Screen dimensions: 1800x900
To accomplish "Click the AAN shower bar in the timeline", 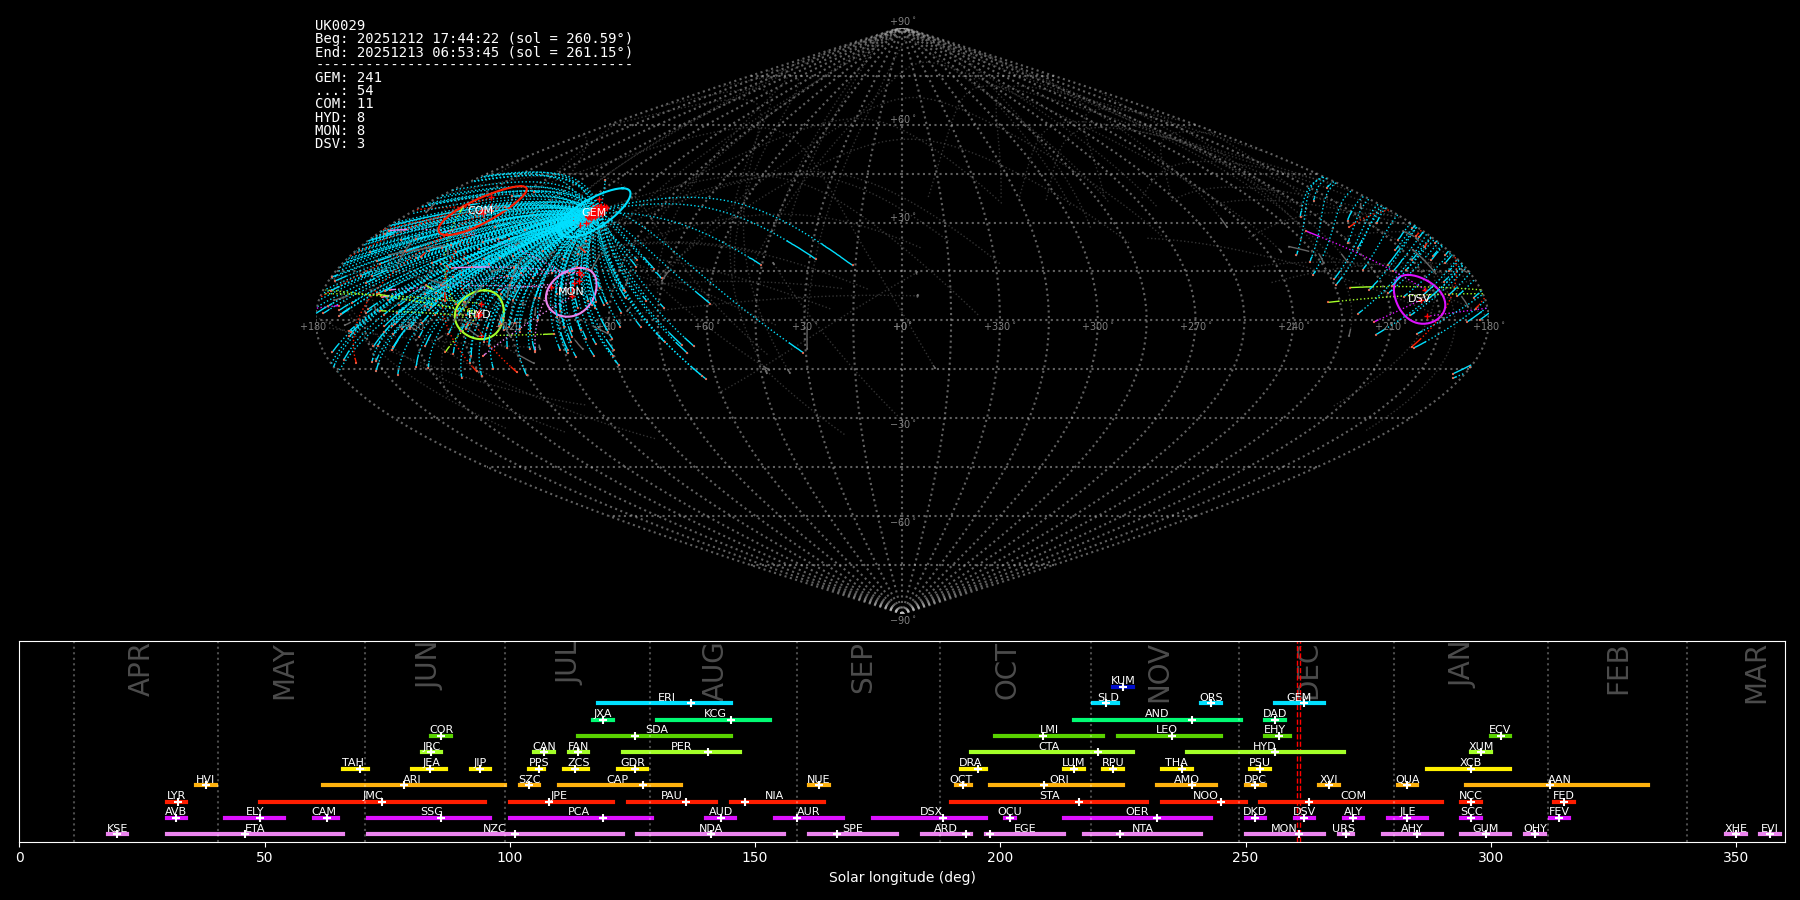I will [x=1557, y=785].
